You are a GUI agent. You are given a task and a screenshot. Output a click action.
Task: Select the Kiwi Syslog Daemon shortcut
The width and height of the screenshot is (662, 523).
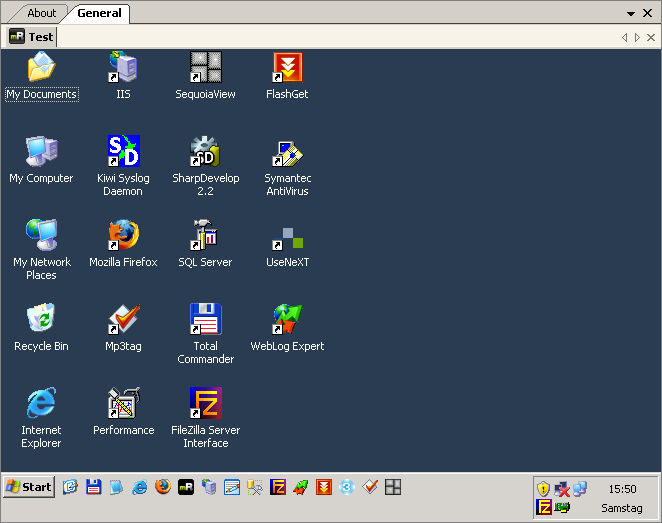tap(123, 166)
